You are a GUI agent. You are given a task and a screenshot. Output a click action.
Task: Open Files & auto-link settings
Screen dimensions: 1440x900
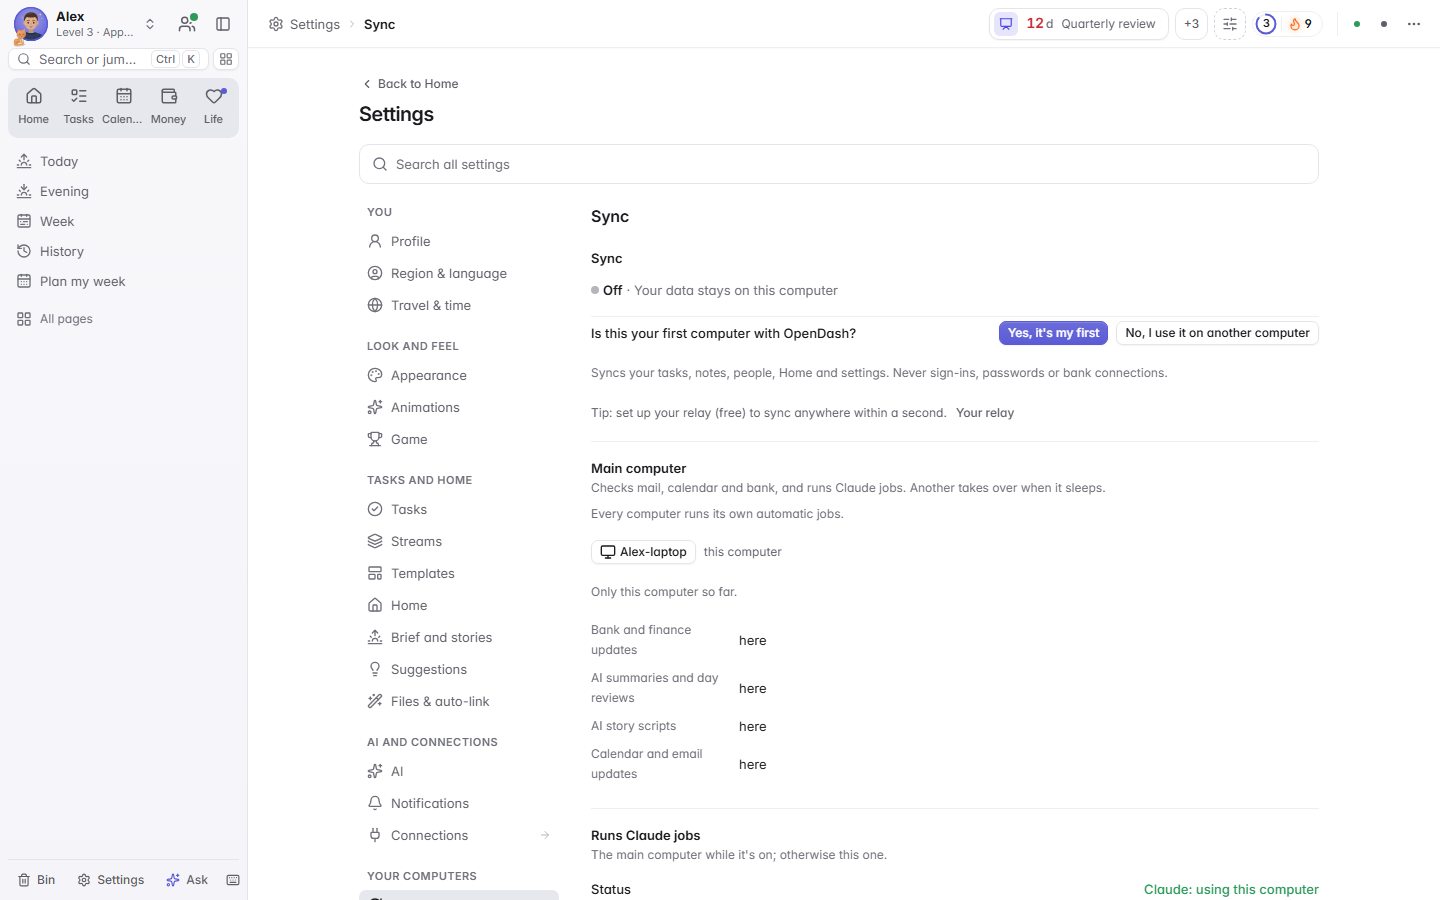459,701
